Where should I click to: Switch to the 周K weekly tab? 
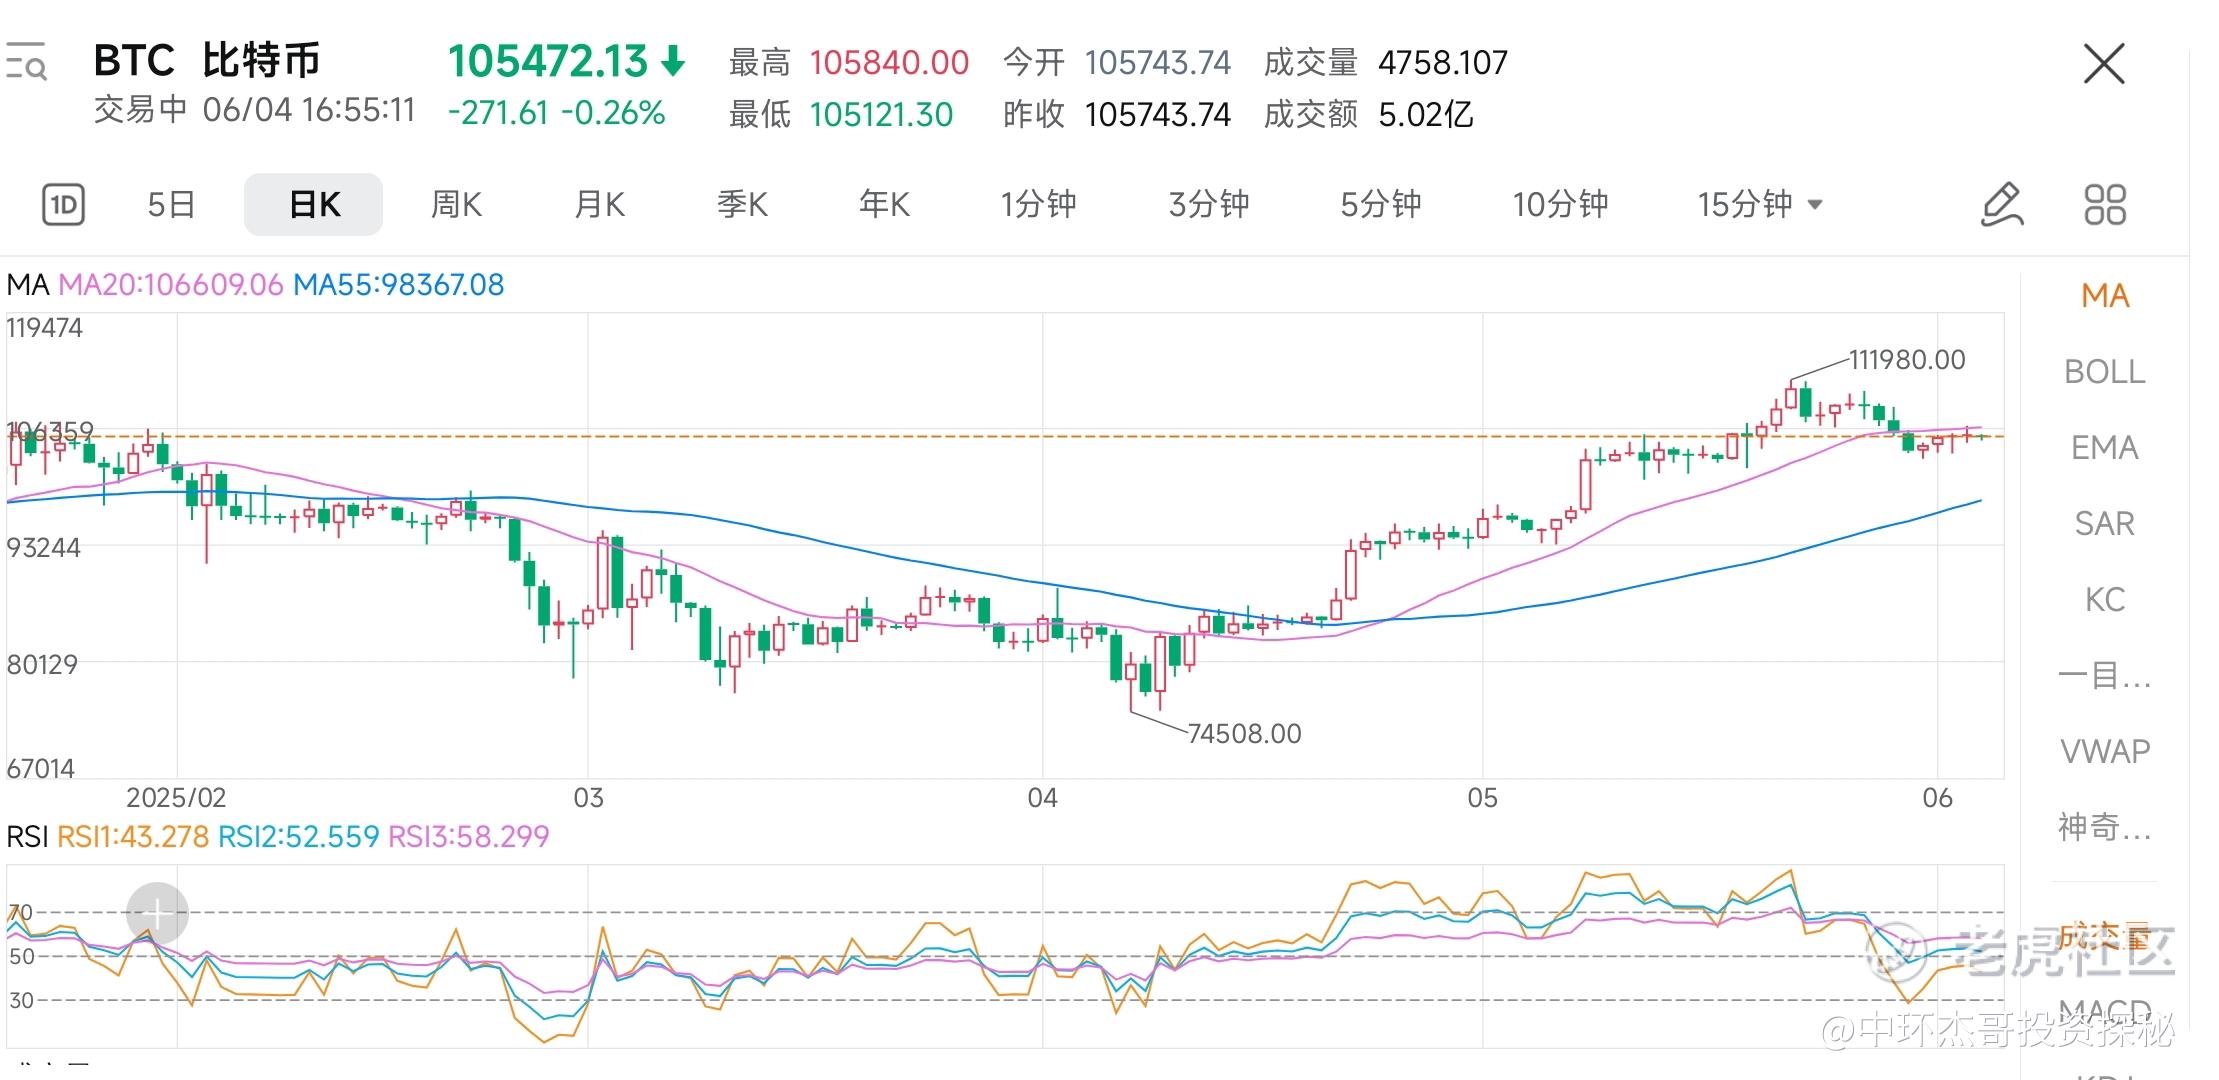point(456,205)
